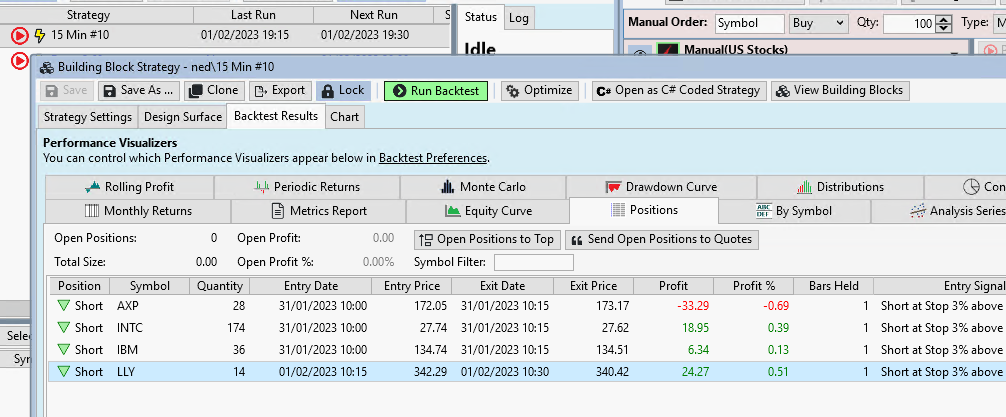Open the Backtest Preferences link

pyautogui.click(x=432, y=158)
